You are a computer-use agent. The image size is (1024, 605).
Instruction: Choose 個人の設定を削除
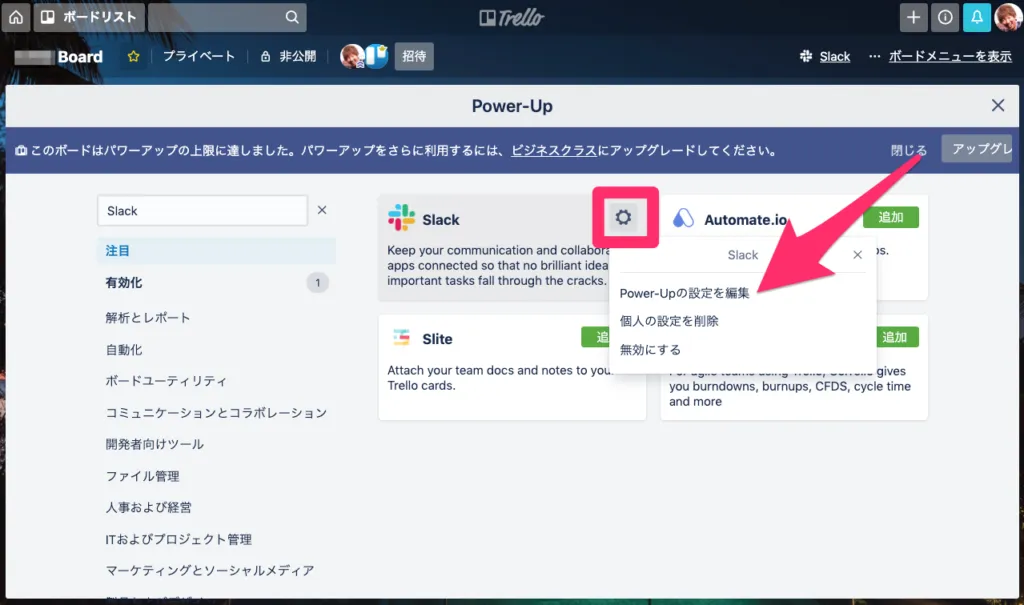point(669,321)
